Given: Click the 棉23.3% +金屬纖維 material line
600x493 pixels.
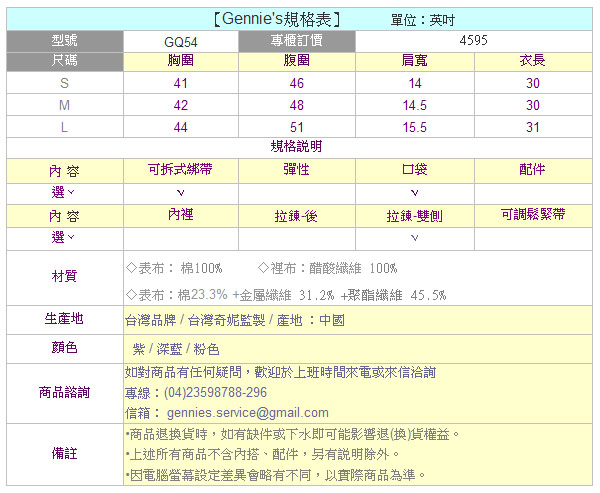Looking at the screenshot, I should (286, 295).
